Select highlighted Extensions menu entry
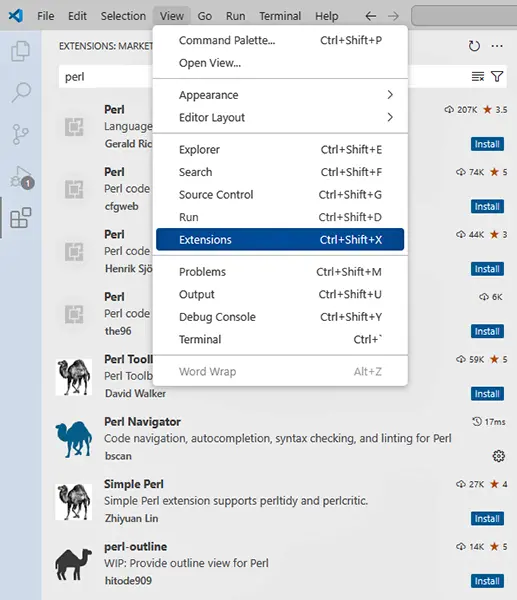 point(280,240)
